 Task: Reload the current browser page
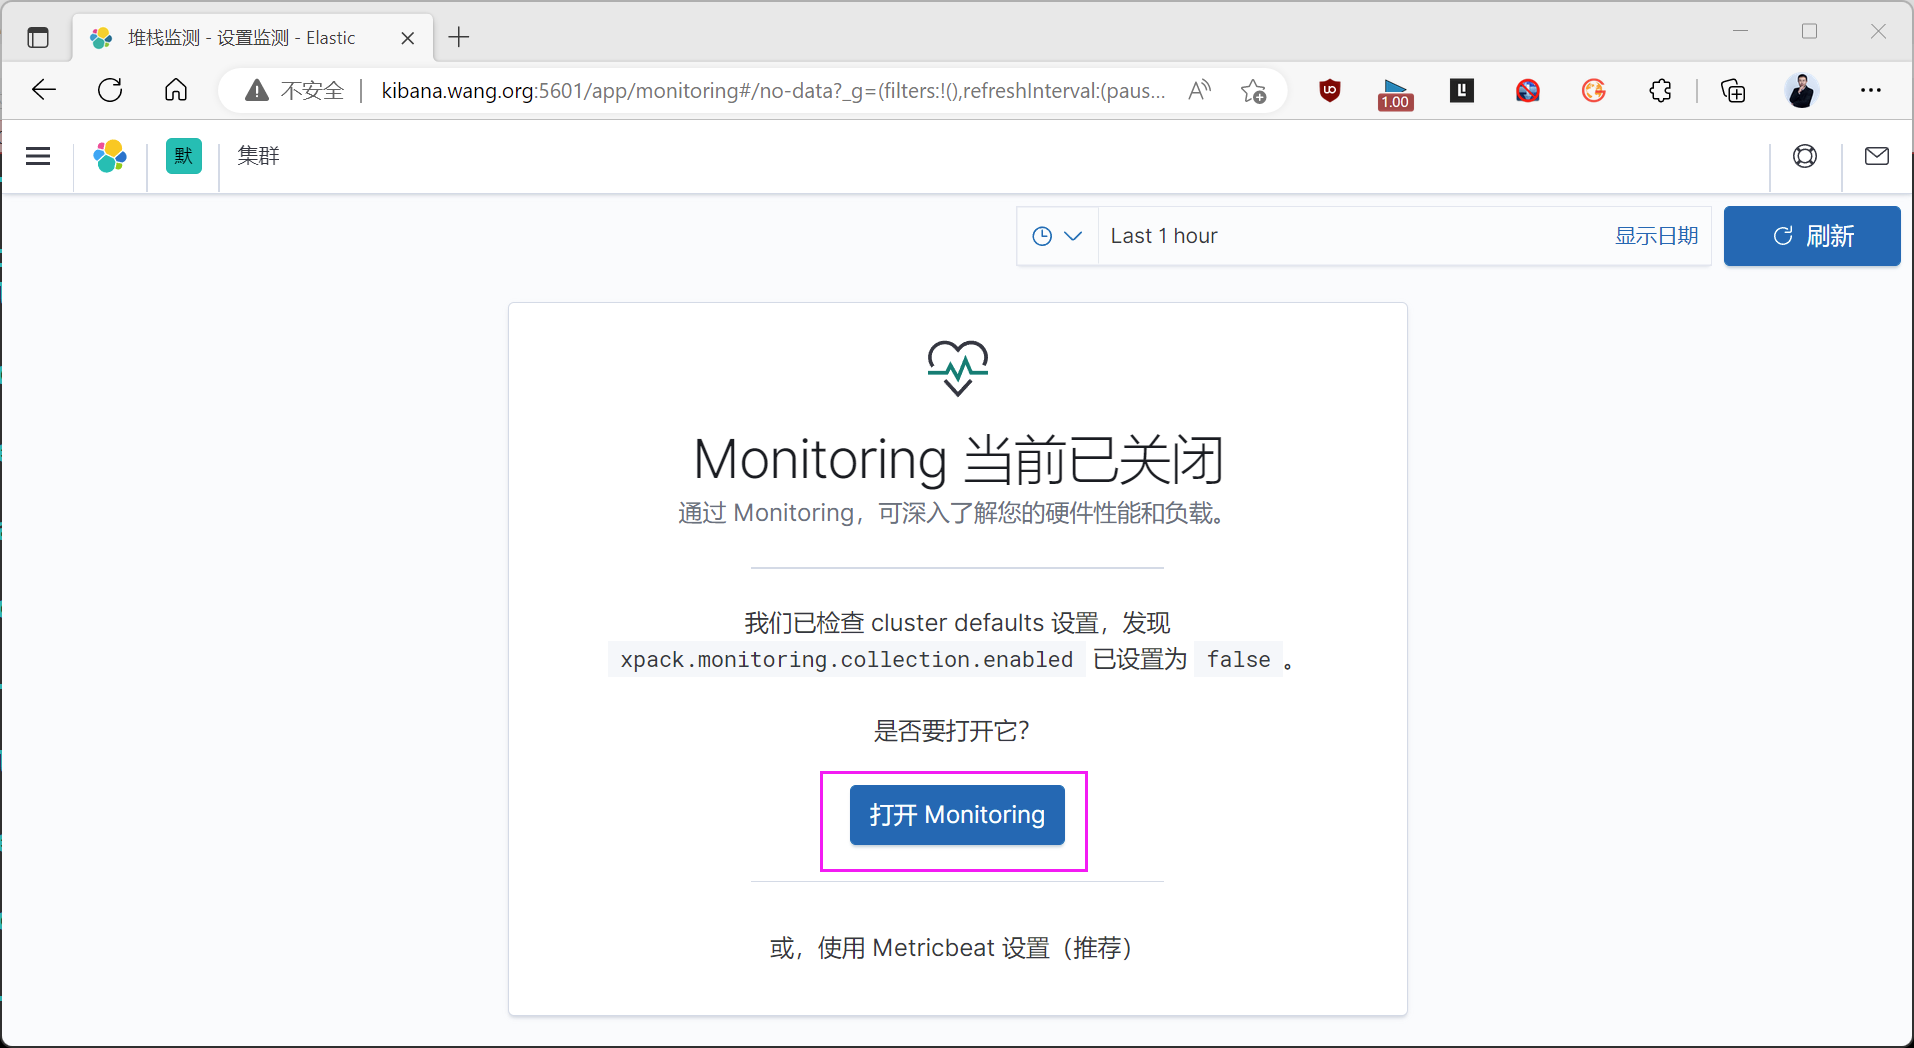[110, 90]
